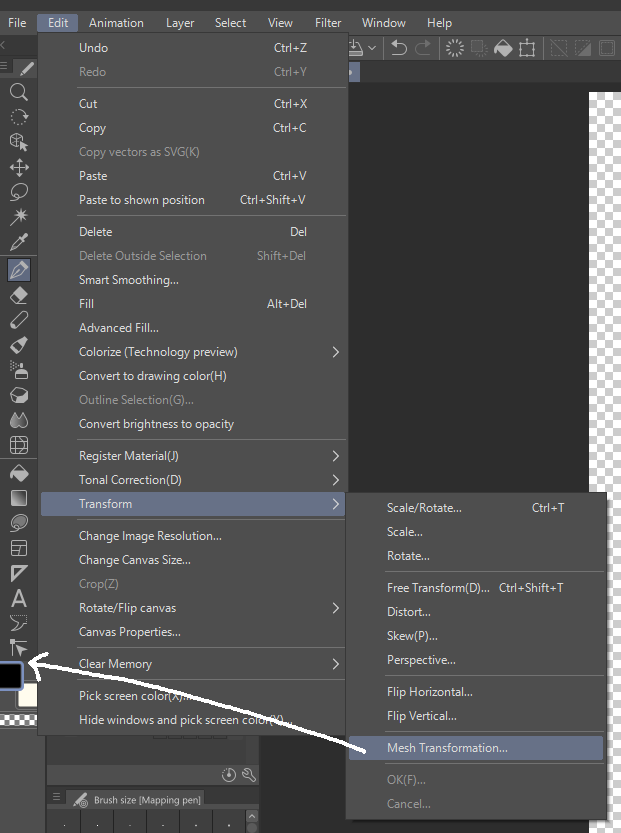Expand the Tonal Correction(D) submenu

[x=193, y=480]
